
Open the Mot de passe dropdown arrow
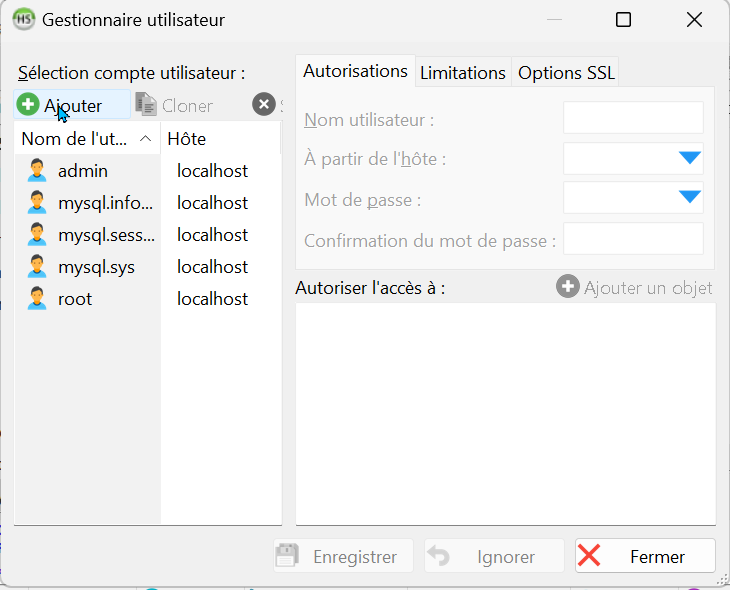690,197
